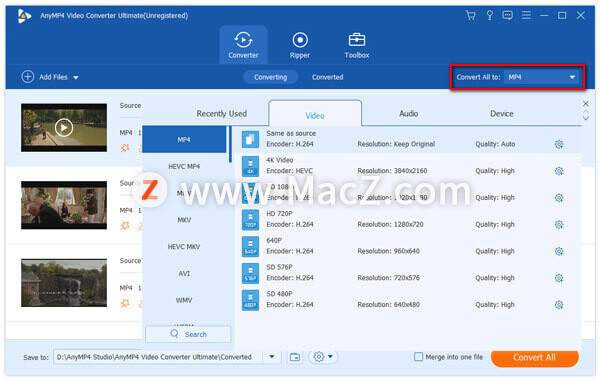Click the Save to path field

[158, 357]
